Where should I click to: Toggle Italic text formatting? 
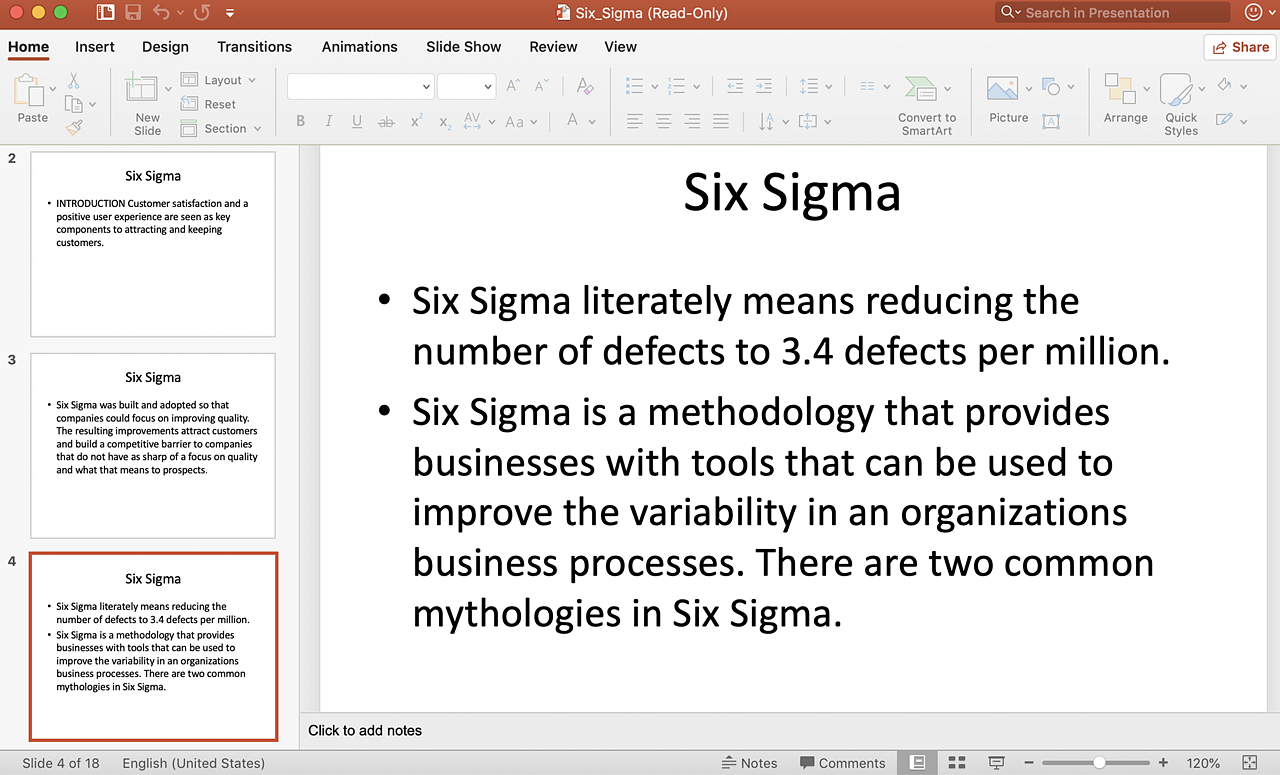(328, 122)
